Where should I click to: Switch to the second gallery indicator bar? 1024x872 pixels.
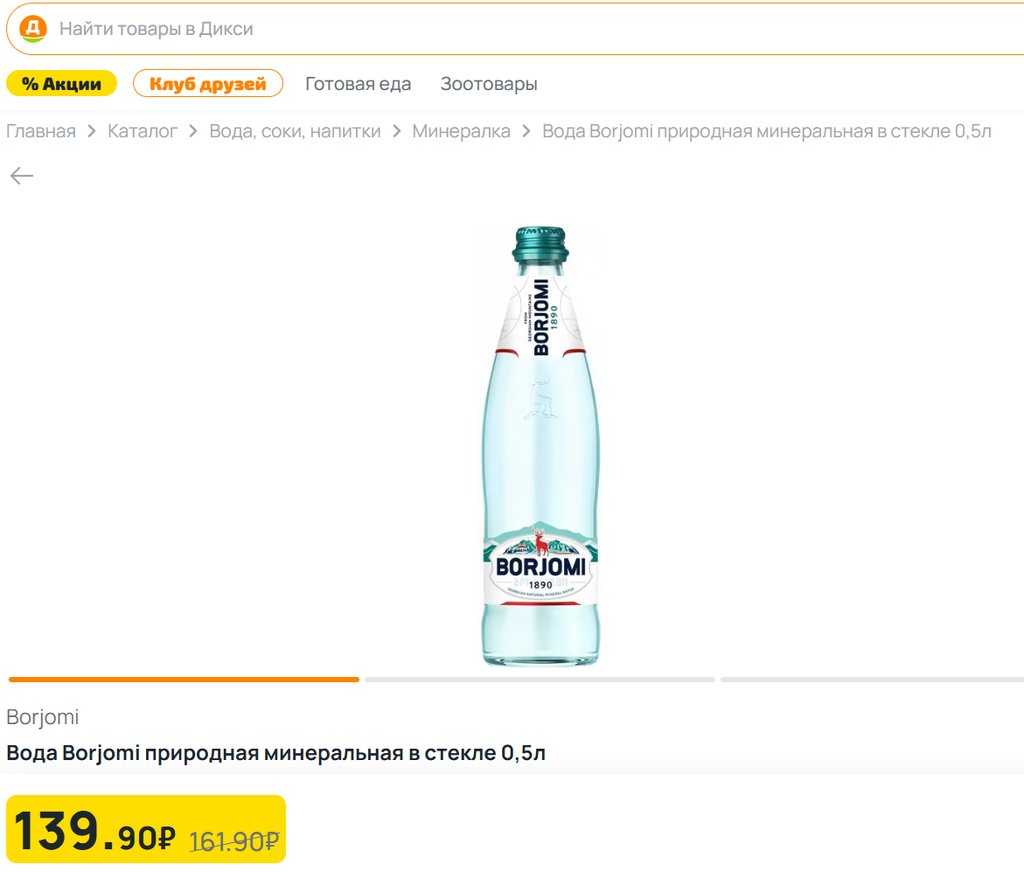(x=540, y=679)
